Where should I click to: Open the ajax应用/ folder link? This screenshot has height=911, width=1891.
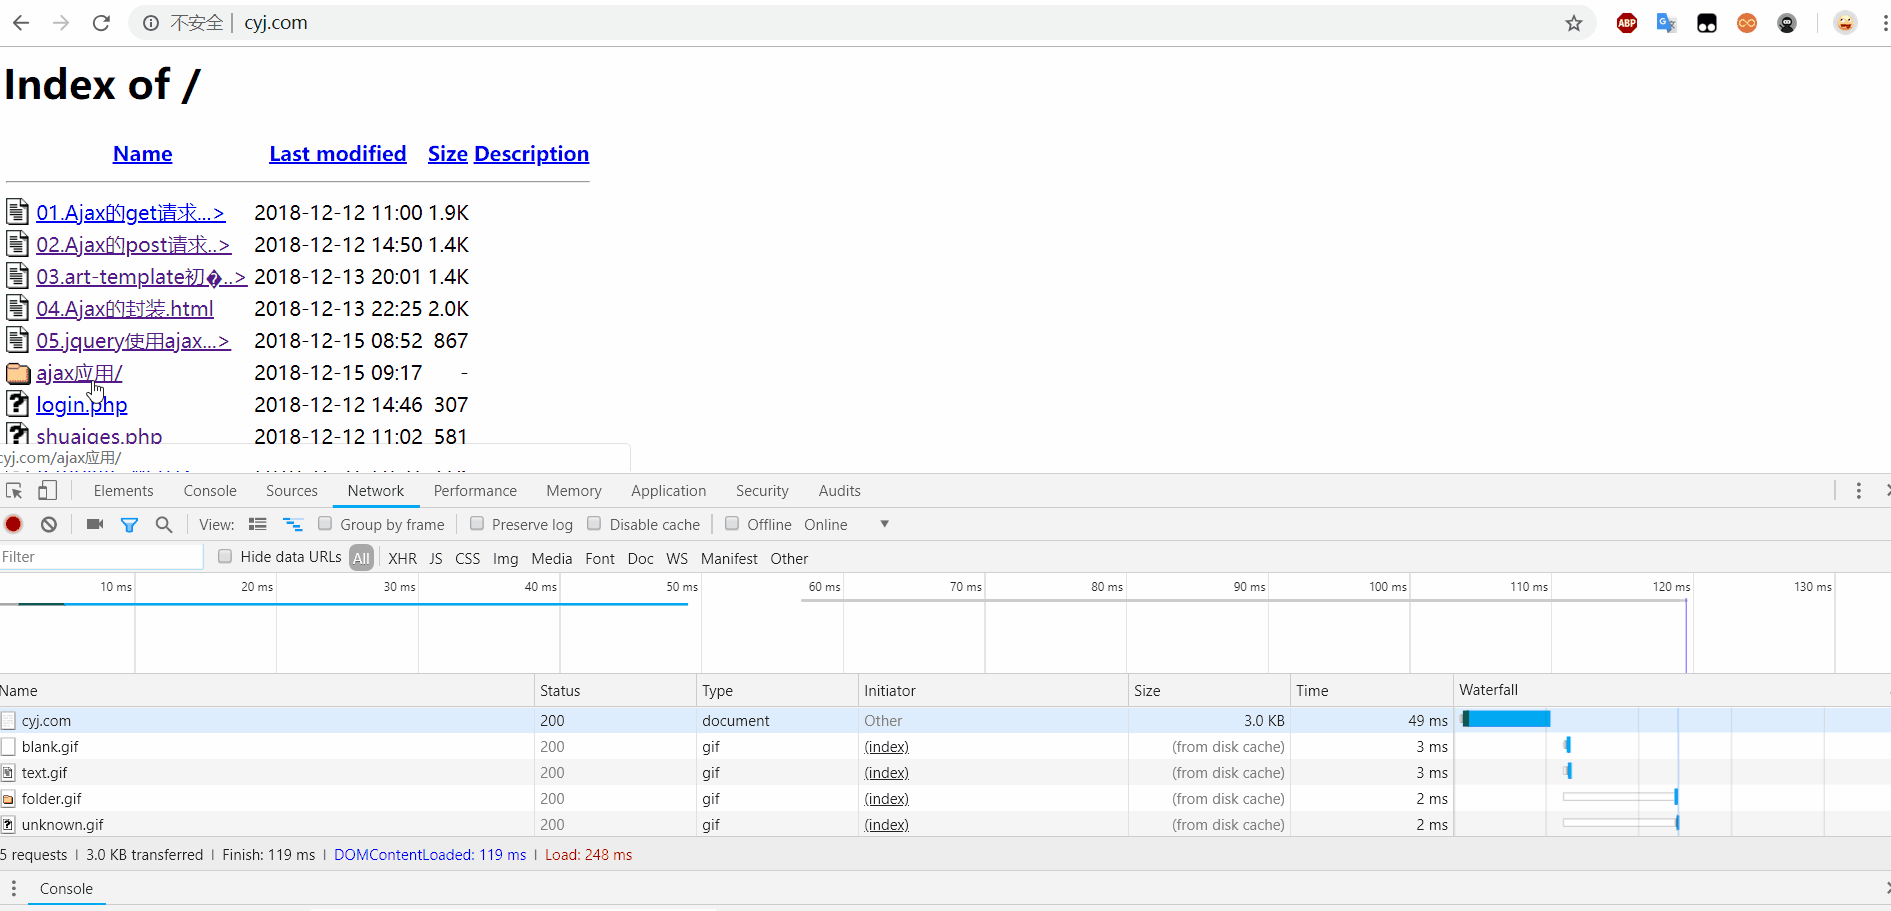[x=79, y=373]
